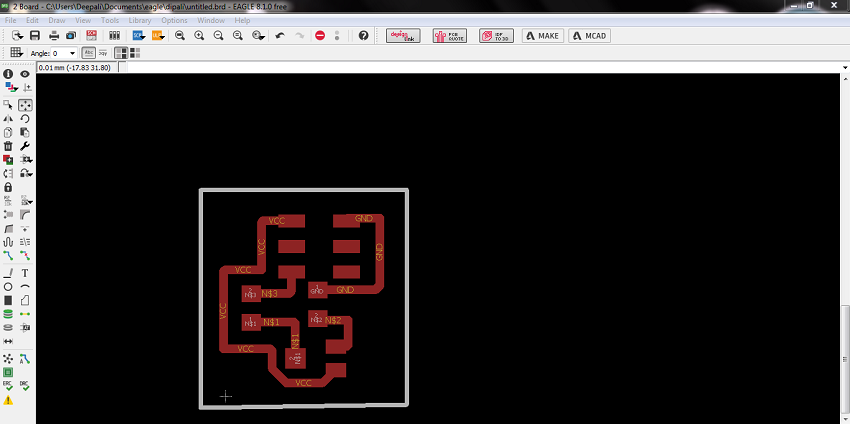Select the Arc drawing tool
Image resolution: width=850 pixels, height=424 pixels.
(25, 286)
